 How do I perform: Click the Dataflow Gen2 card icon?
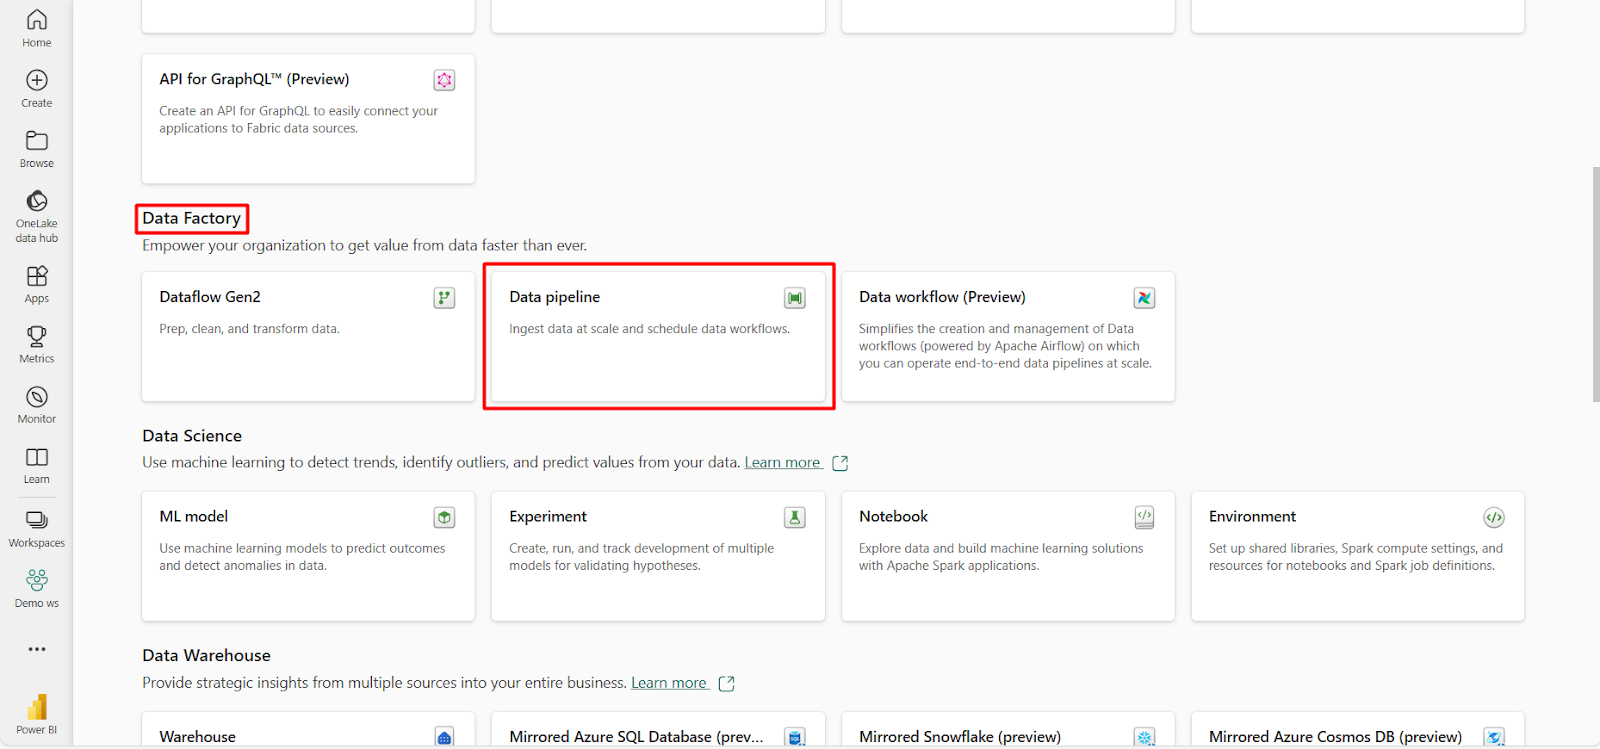point(444,298)
